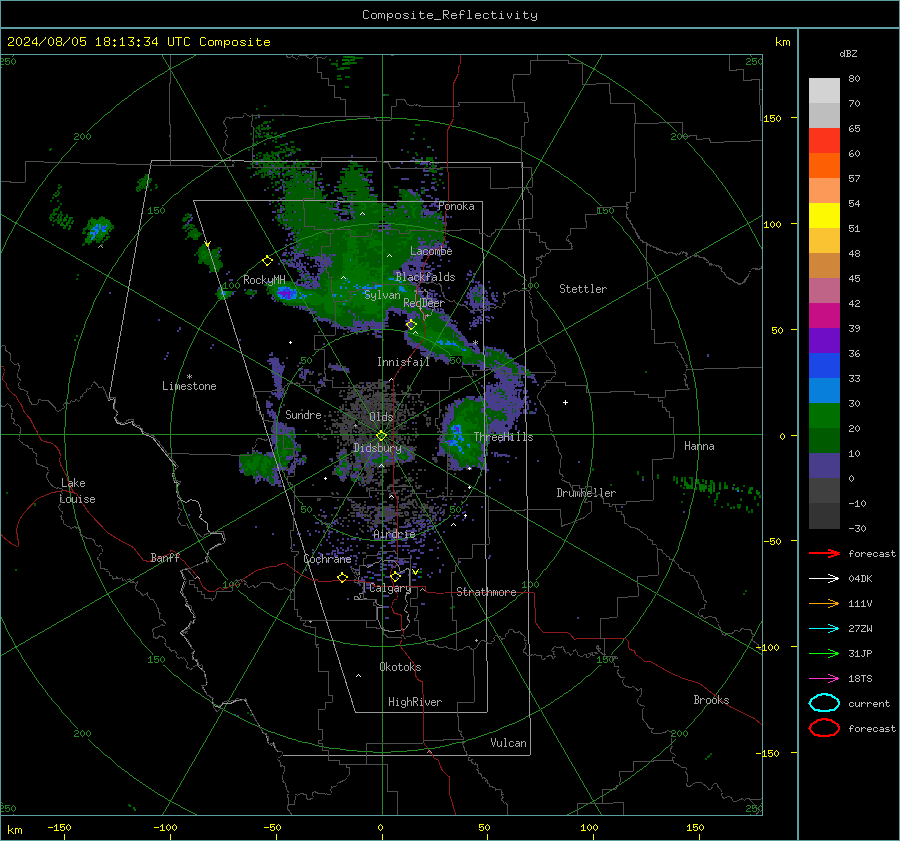Click the Olds label at radar center
Image resolution: width=900 pixels, height=841 pixels.
click(381, 417)
